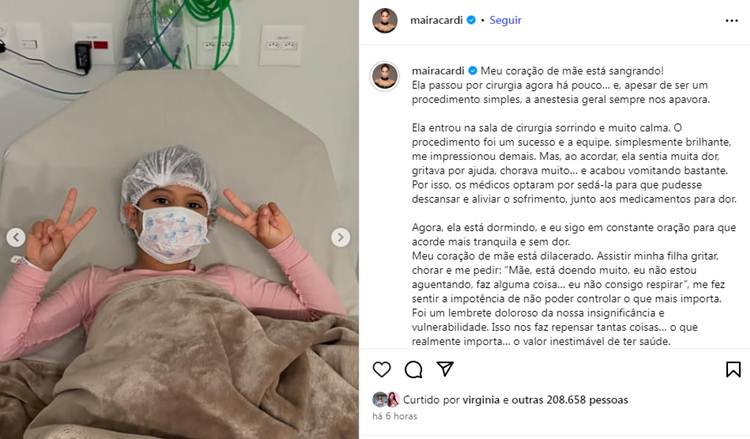Share the post with the paper plane icon
Viewport: 750px width, 439px height.
[x=445, y=369]
